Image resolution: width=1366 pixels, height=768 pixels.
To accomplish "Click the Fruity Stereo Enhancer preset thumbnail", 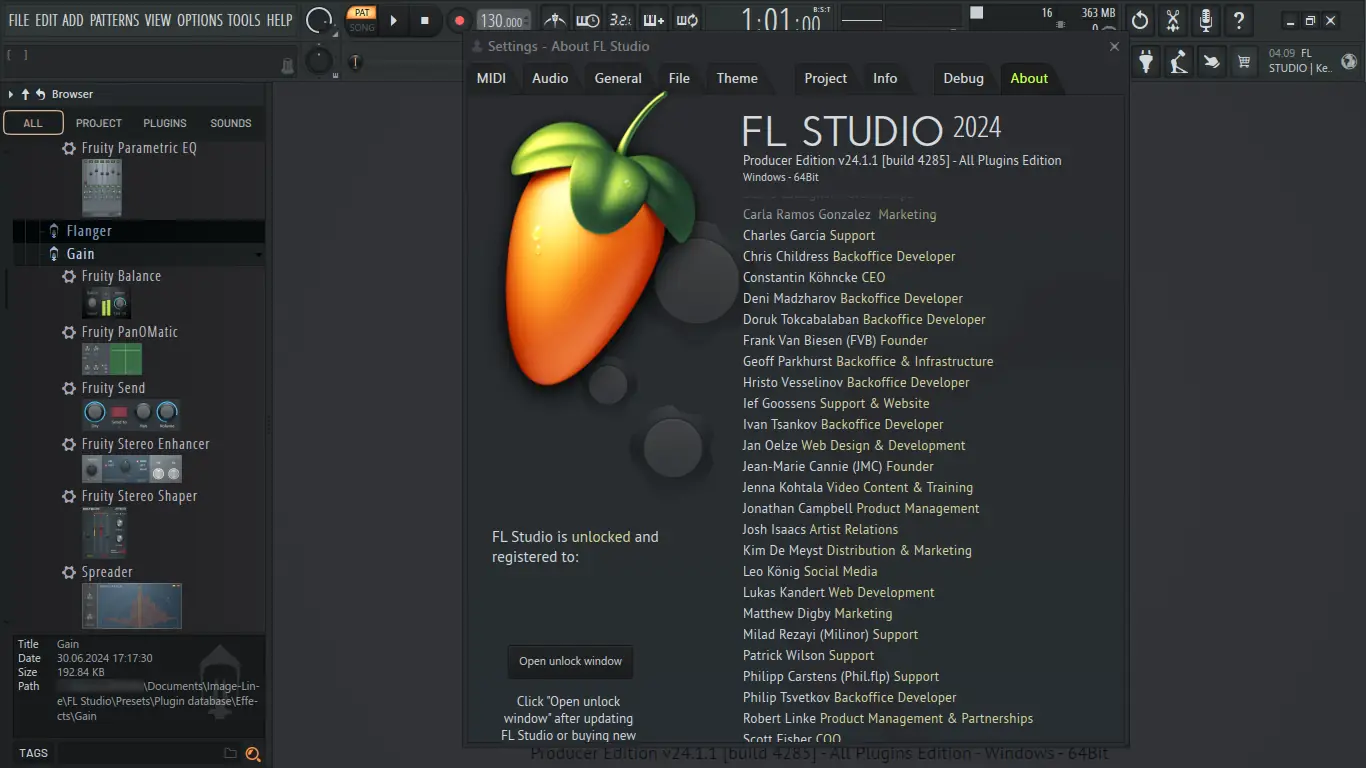I will point(132,469).
